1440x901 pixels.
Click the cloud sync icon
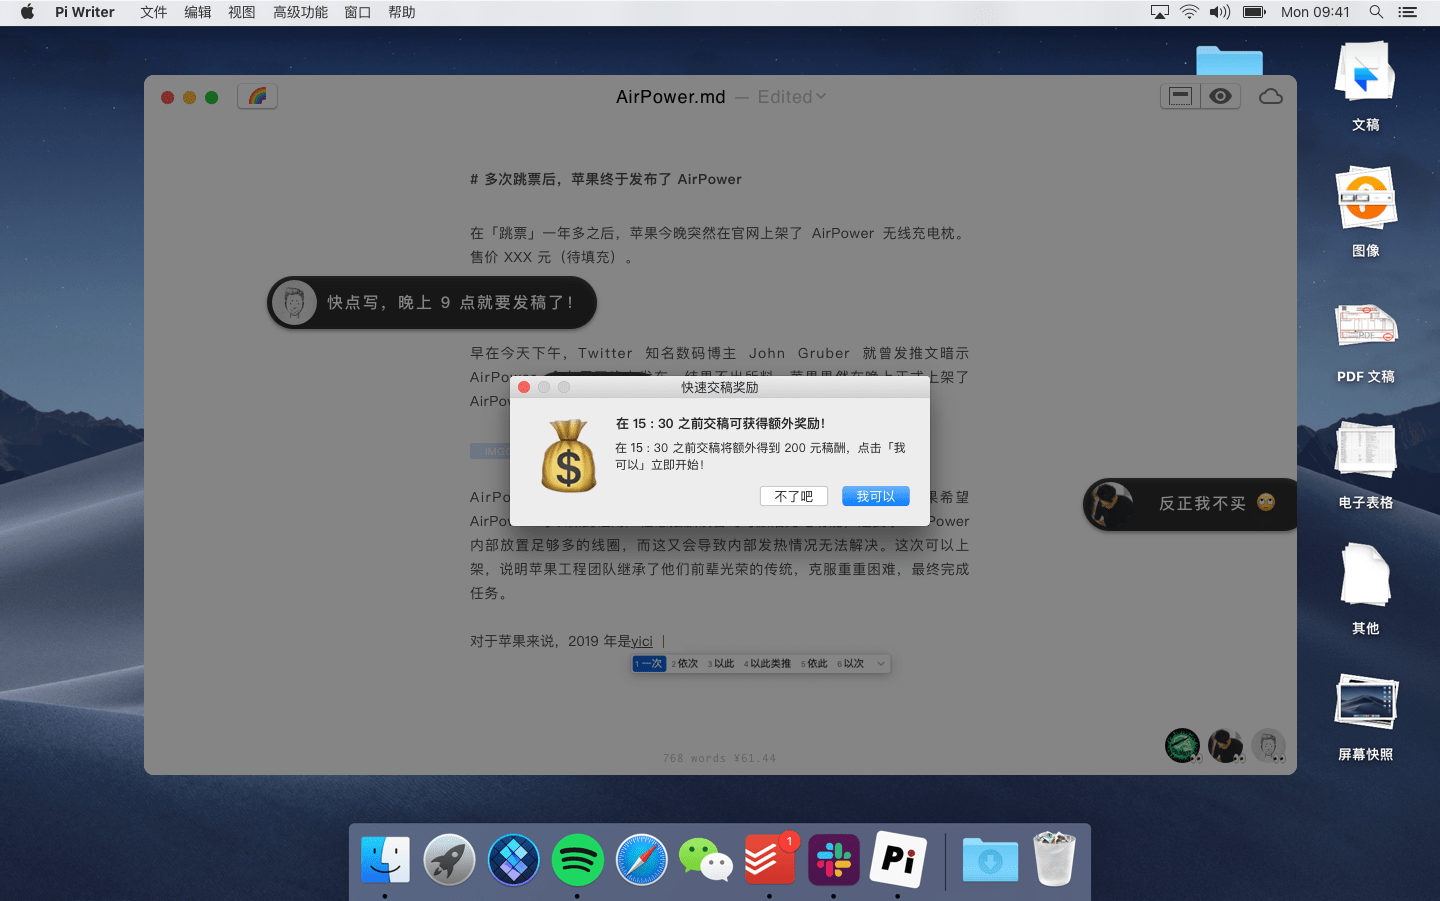click(x=1271, y=96)
